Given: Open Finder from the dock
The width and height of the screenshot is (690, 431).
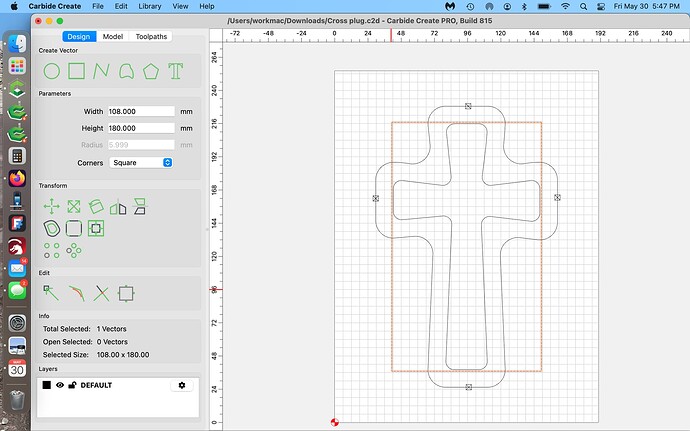Looking at the screenshot, I should pos(17,43).
